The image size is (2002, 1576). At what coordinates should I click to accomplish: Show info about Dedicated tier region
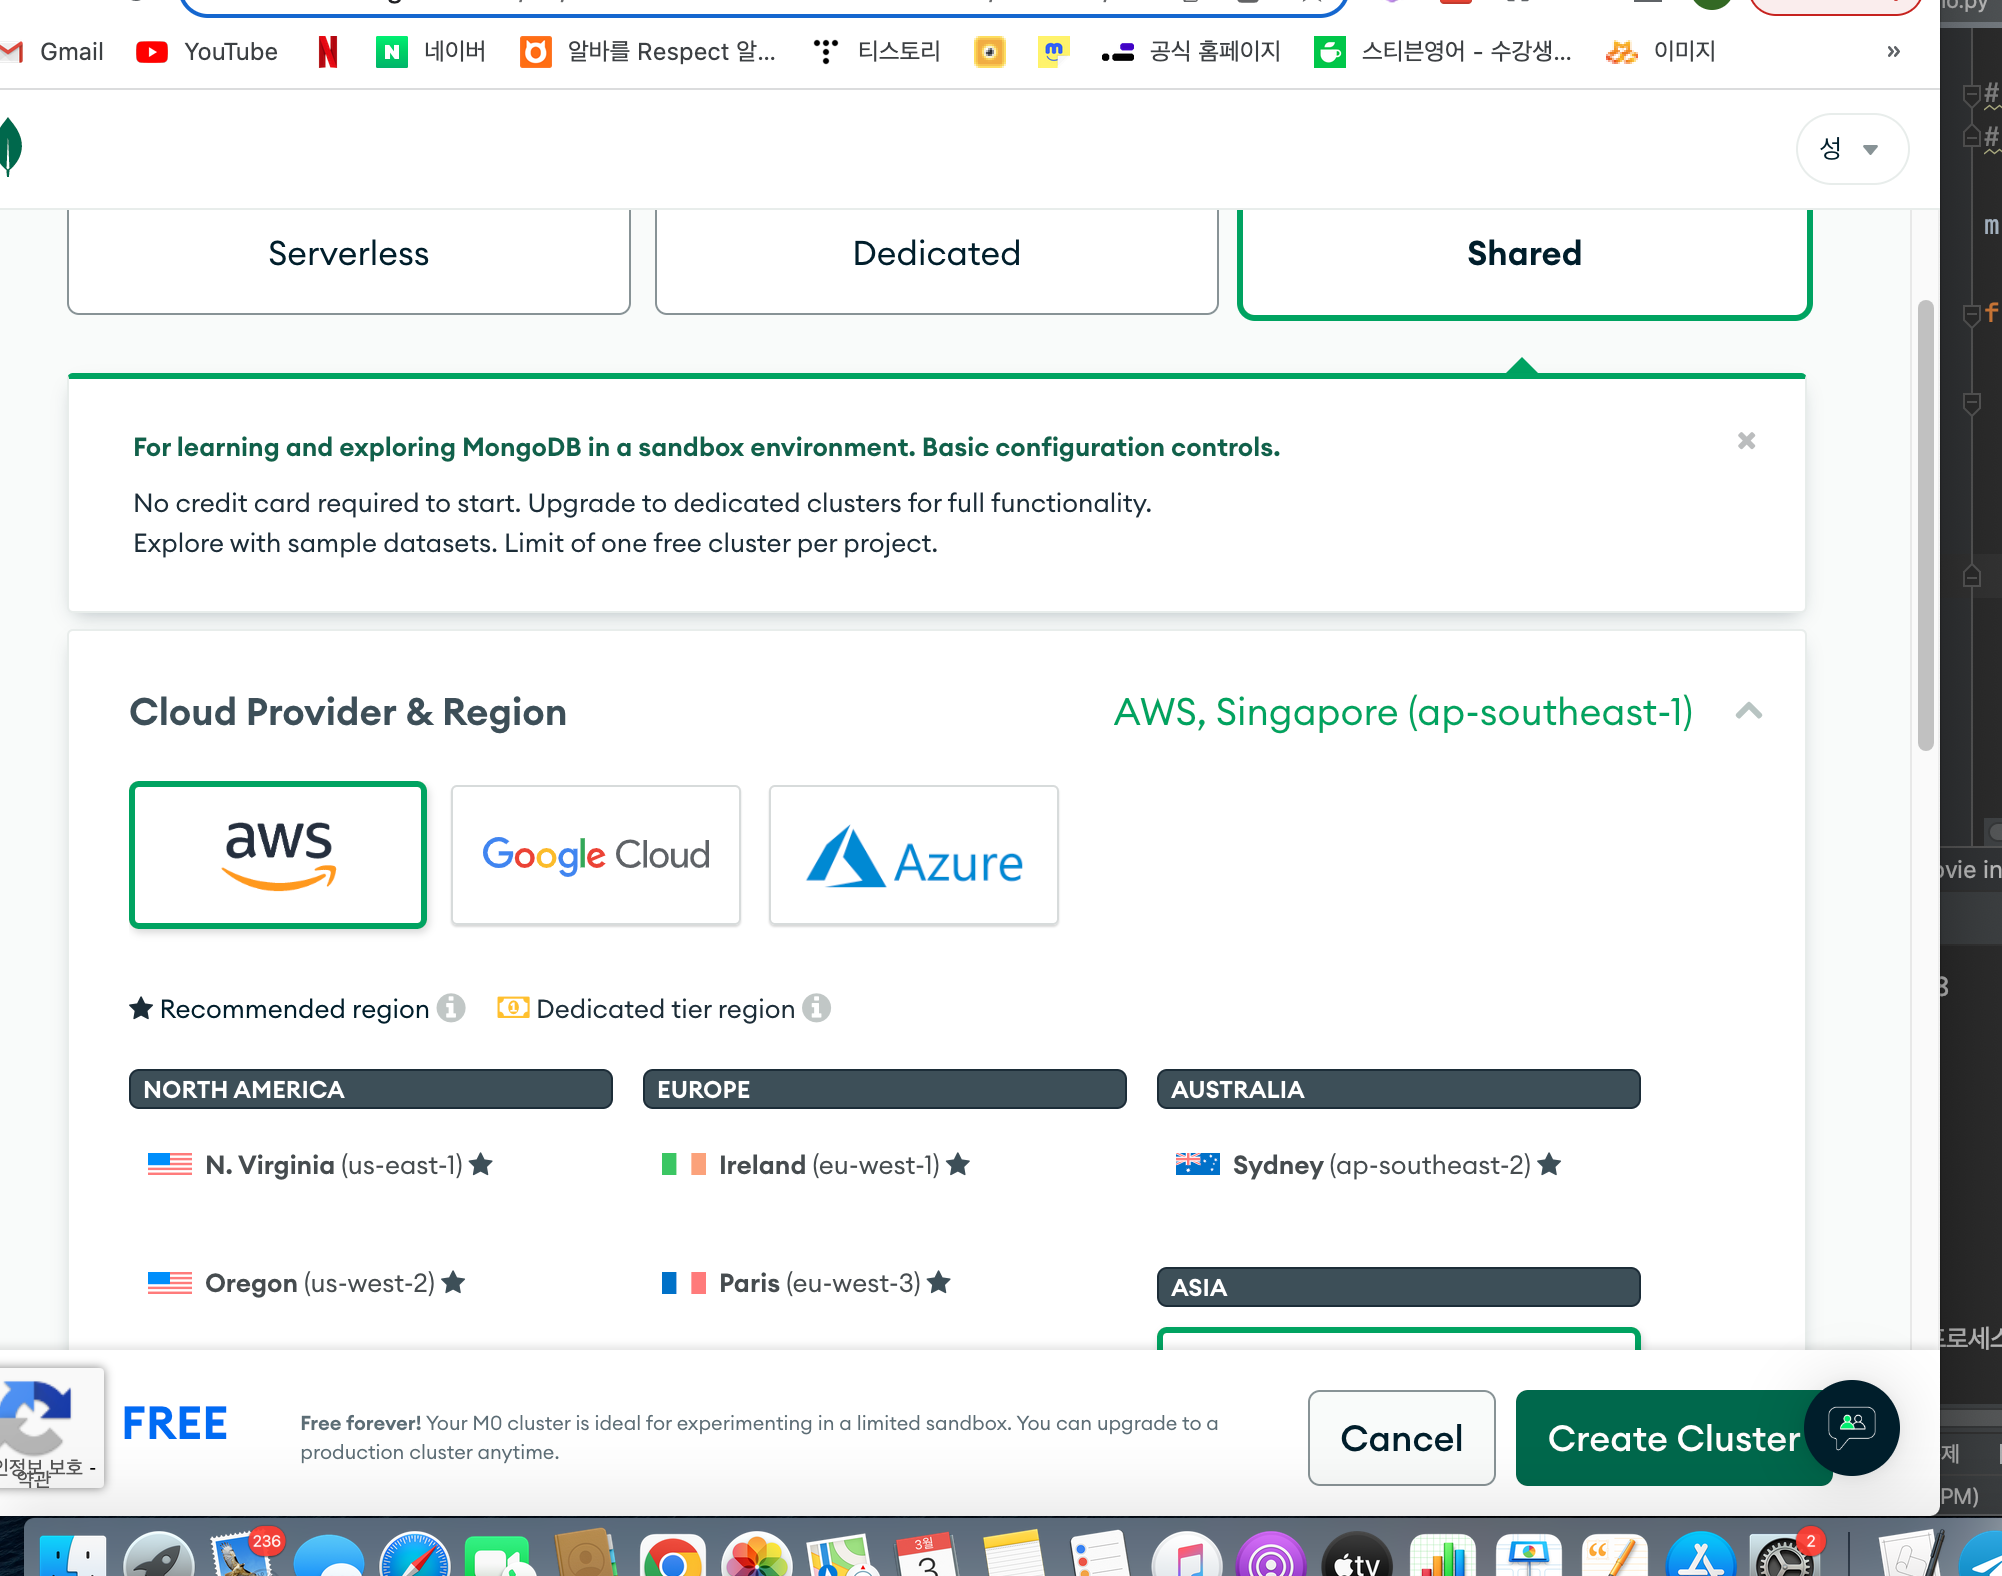click(817, 1008)
